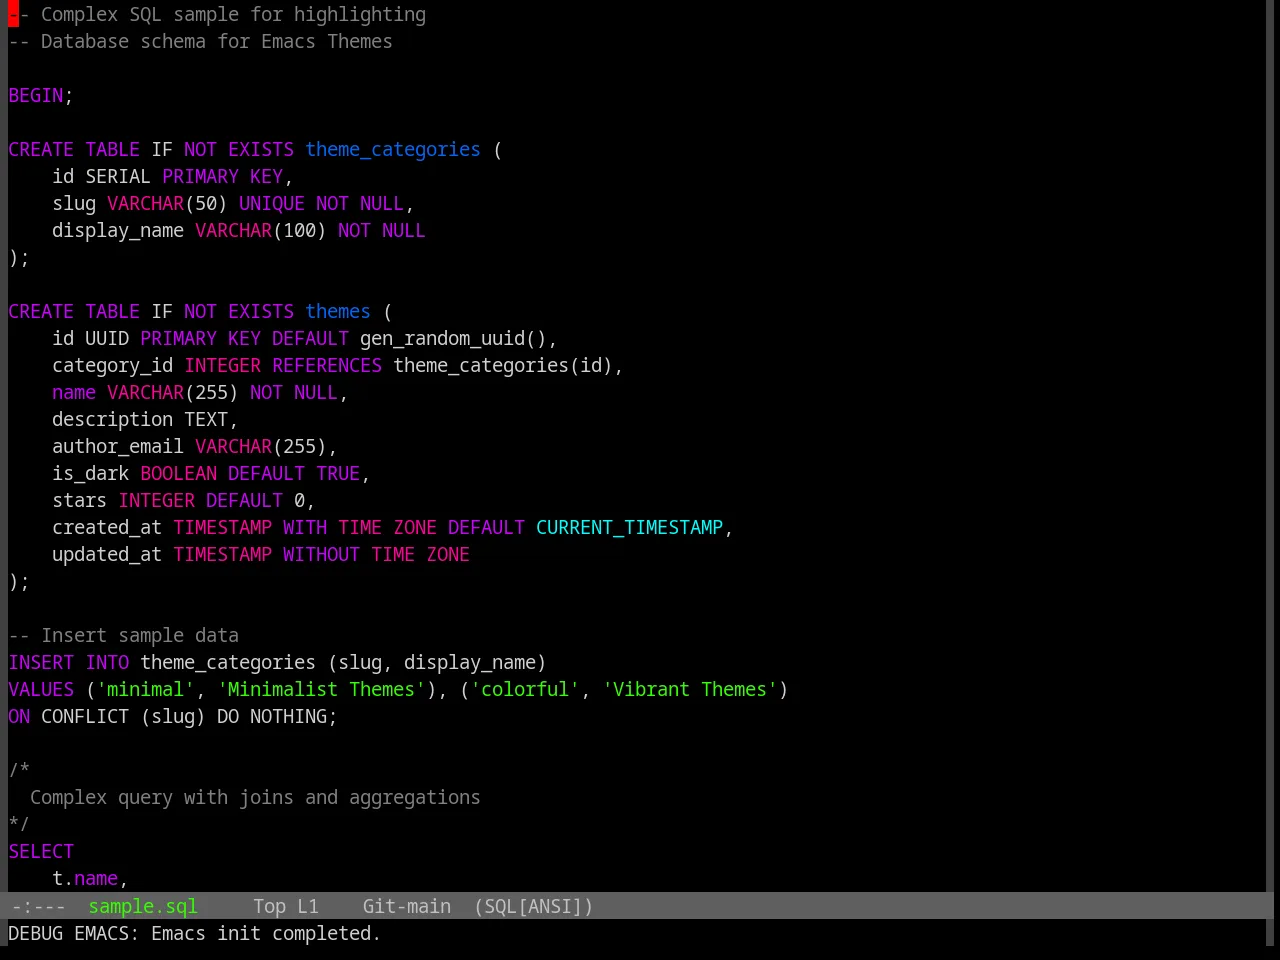
Task: Click the SELECT keyword
Action: [x=41, y=851]
